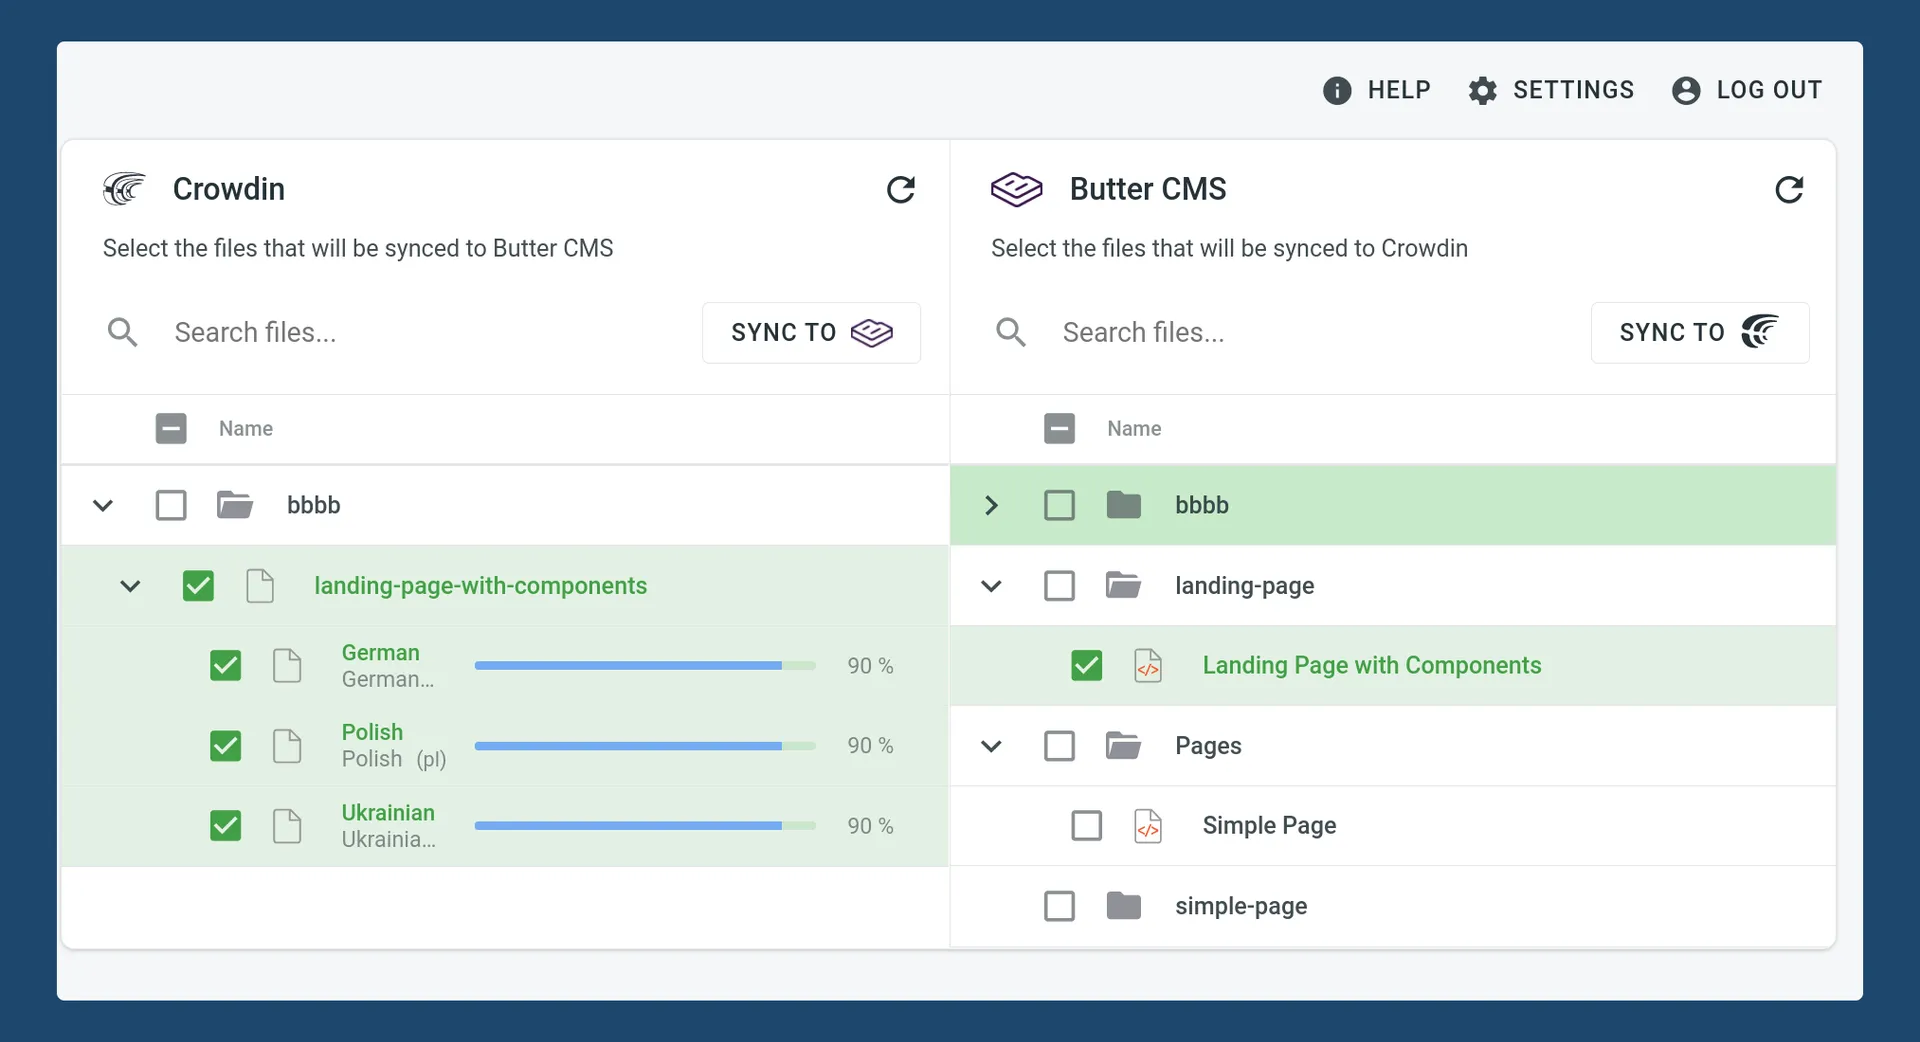Image resolution: width=1920 pixels, height=1042 pixels.
Task: Collapse the Pages folder
Action: click(x=991, y=746)
